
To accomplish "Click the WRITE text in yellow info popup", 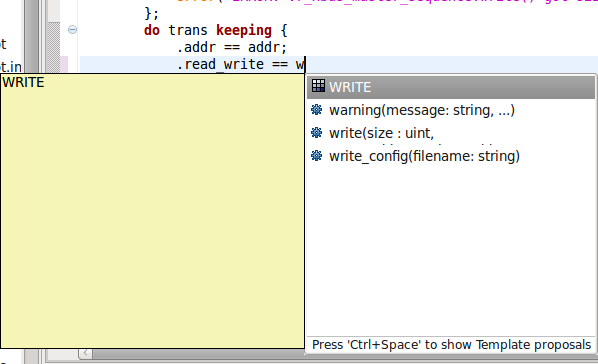I will pyautogui.click(x=23, y=82).
